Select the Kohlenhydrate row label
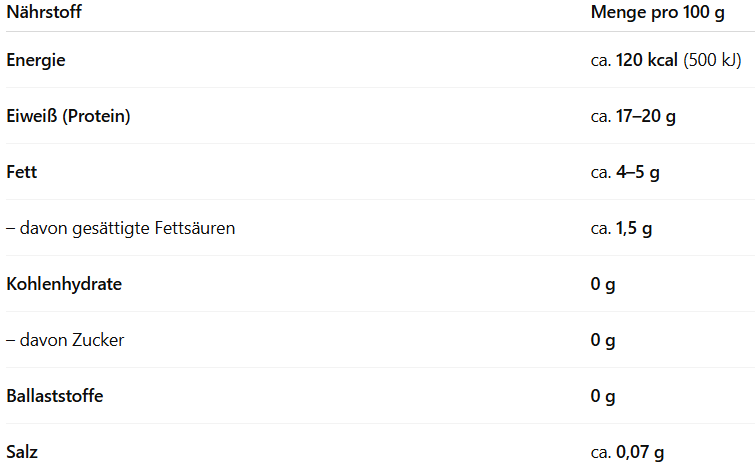 point(64,284)
